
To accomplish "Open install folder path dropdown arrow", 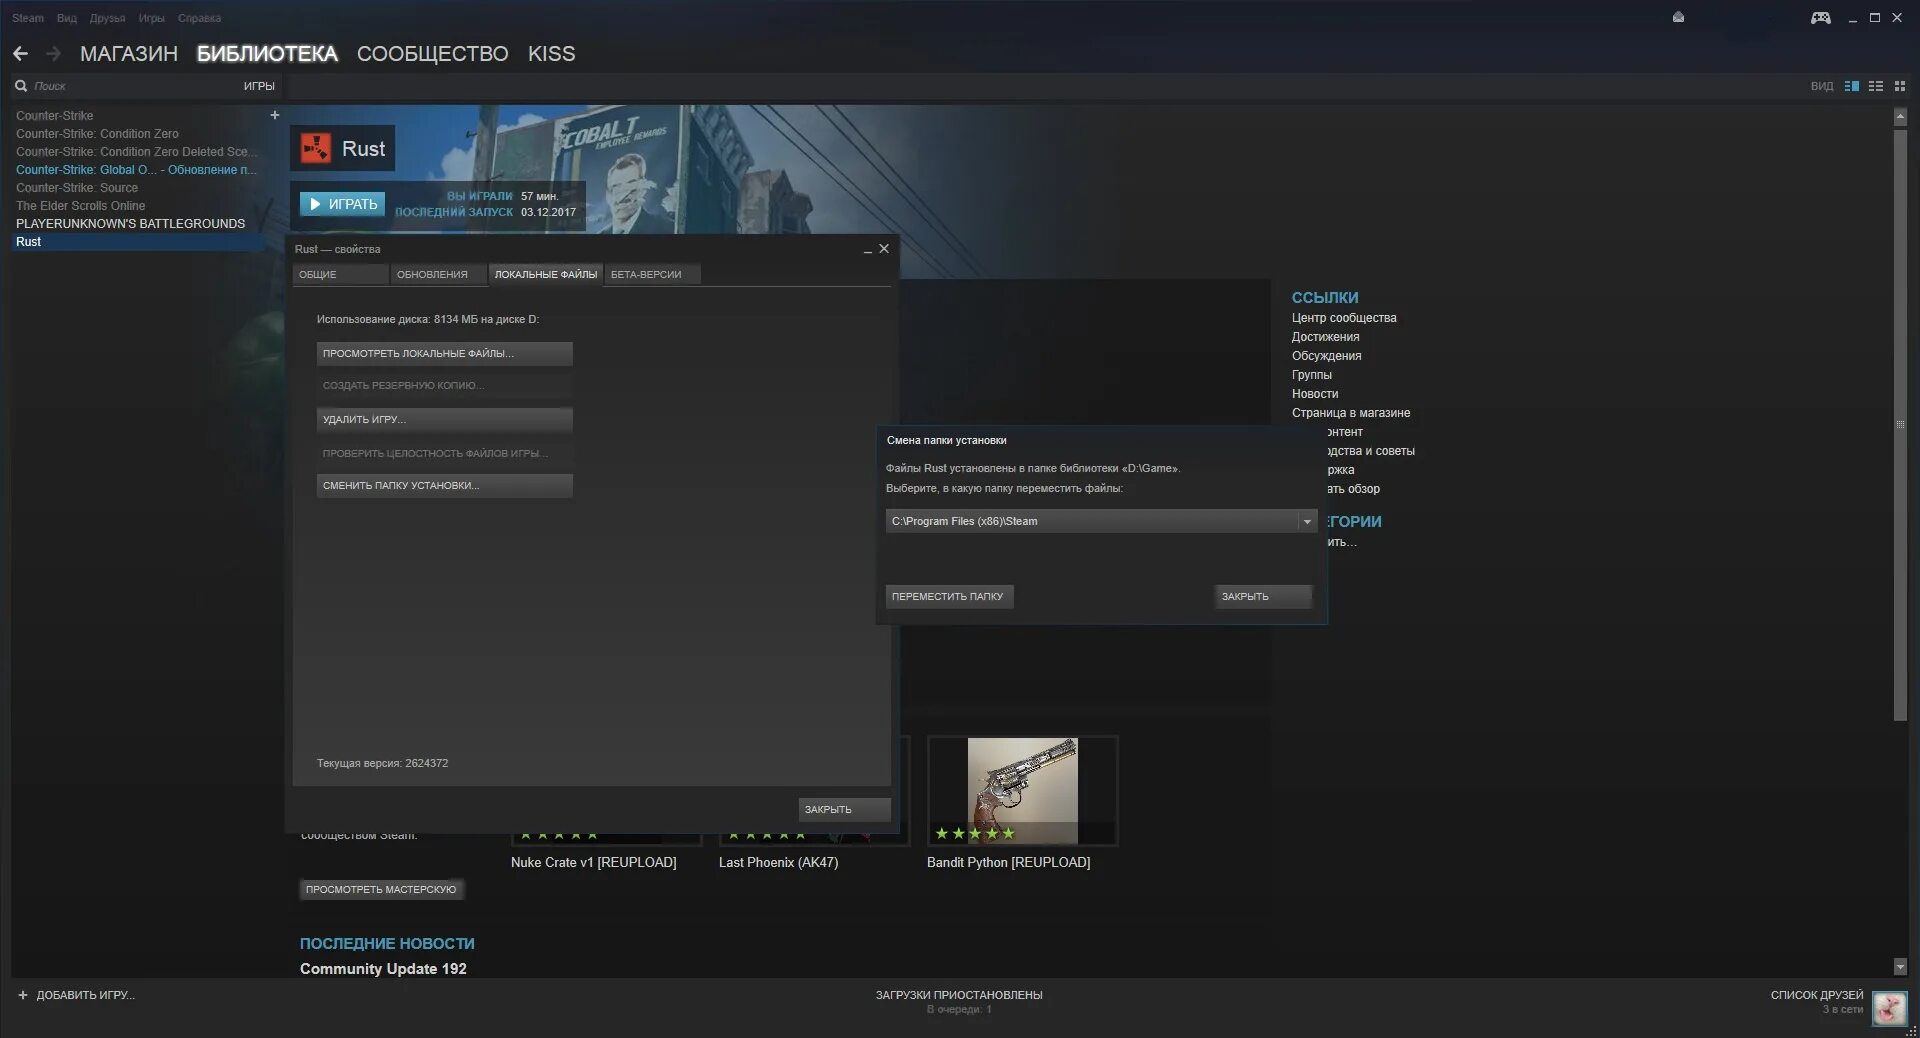I will pos(1306,521).
